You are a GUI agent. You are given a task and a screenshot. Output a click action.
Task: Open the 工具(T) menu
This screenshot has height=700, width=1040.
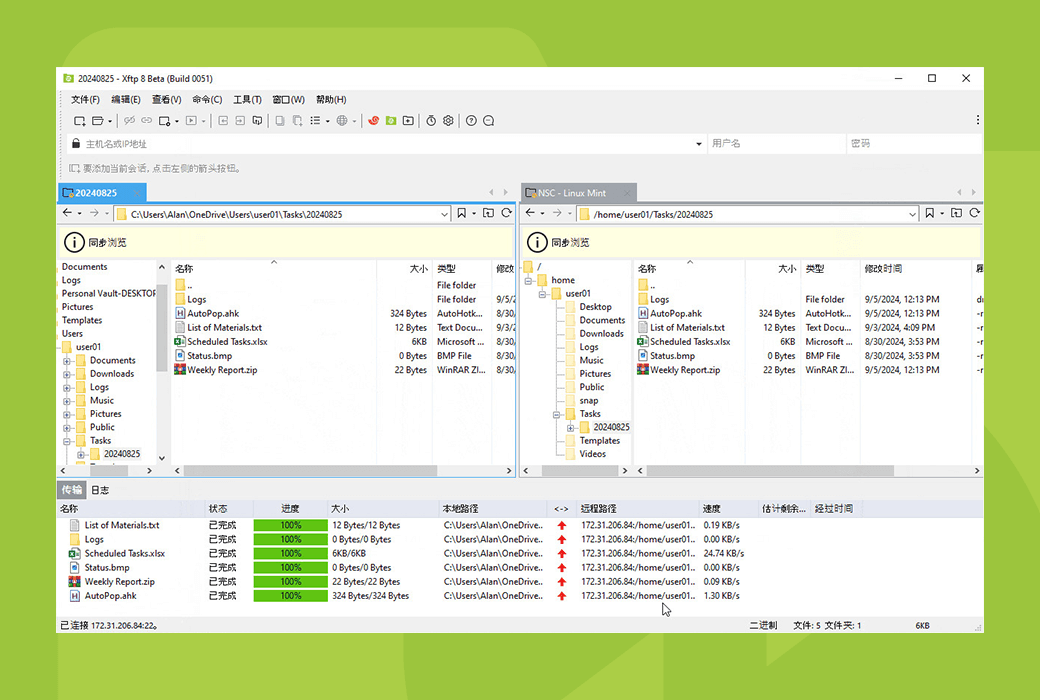tap(247, 100)
